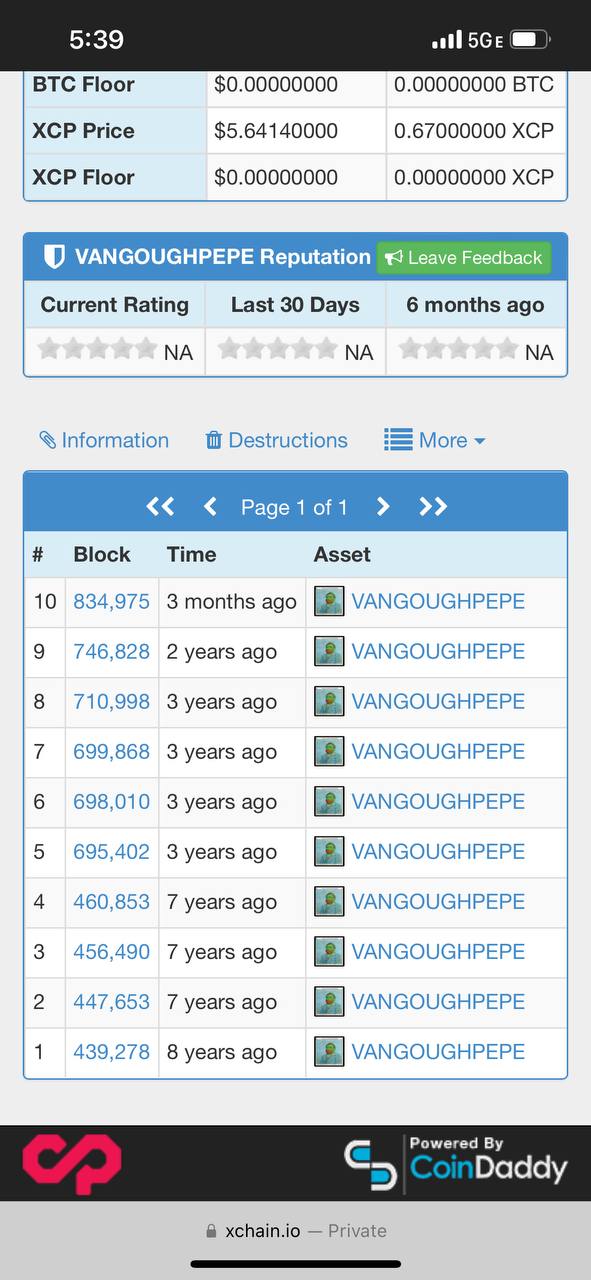Open the CoinDaddy logo link
This screenshot has height=1280, width=591.
[456, 1164]
